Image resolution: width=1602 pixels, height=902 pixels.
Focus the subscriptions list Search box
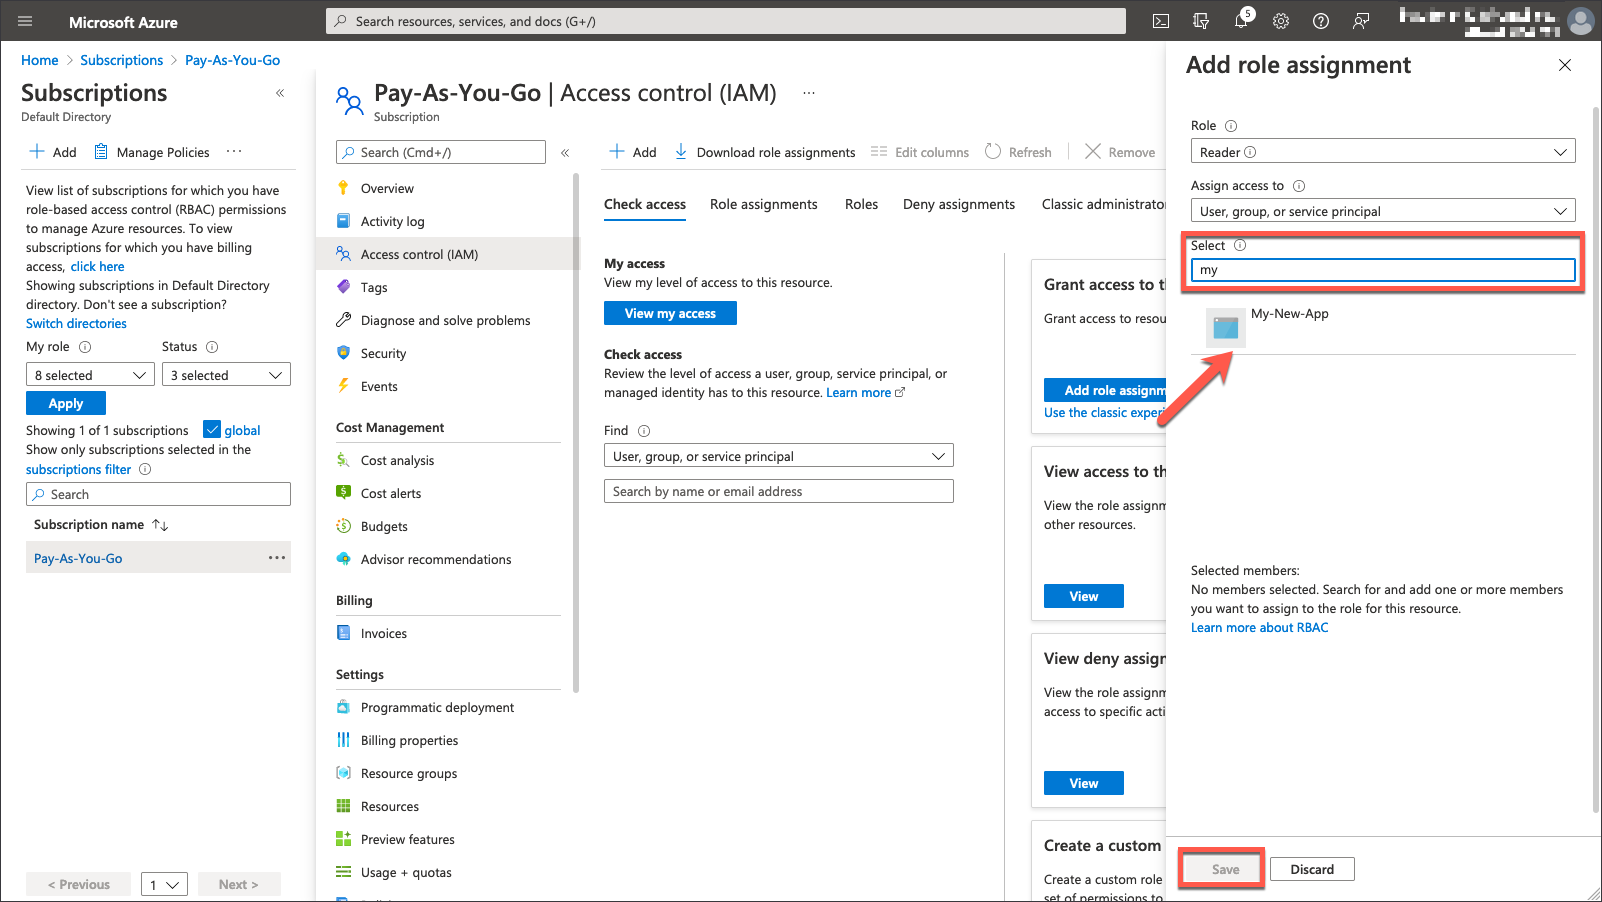(158, 494)
